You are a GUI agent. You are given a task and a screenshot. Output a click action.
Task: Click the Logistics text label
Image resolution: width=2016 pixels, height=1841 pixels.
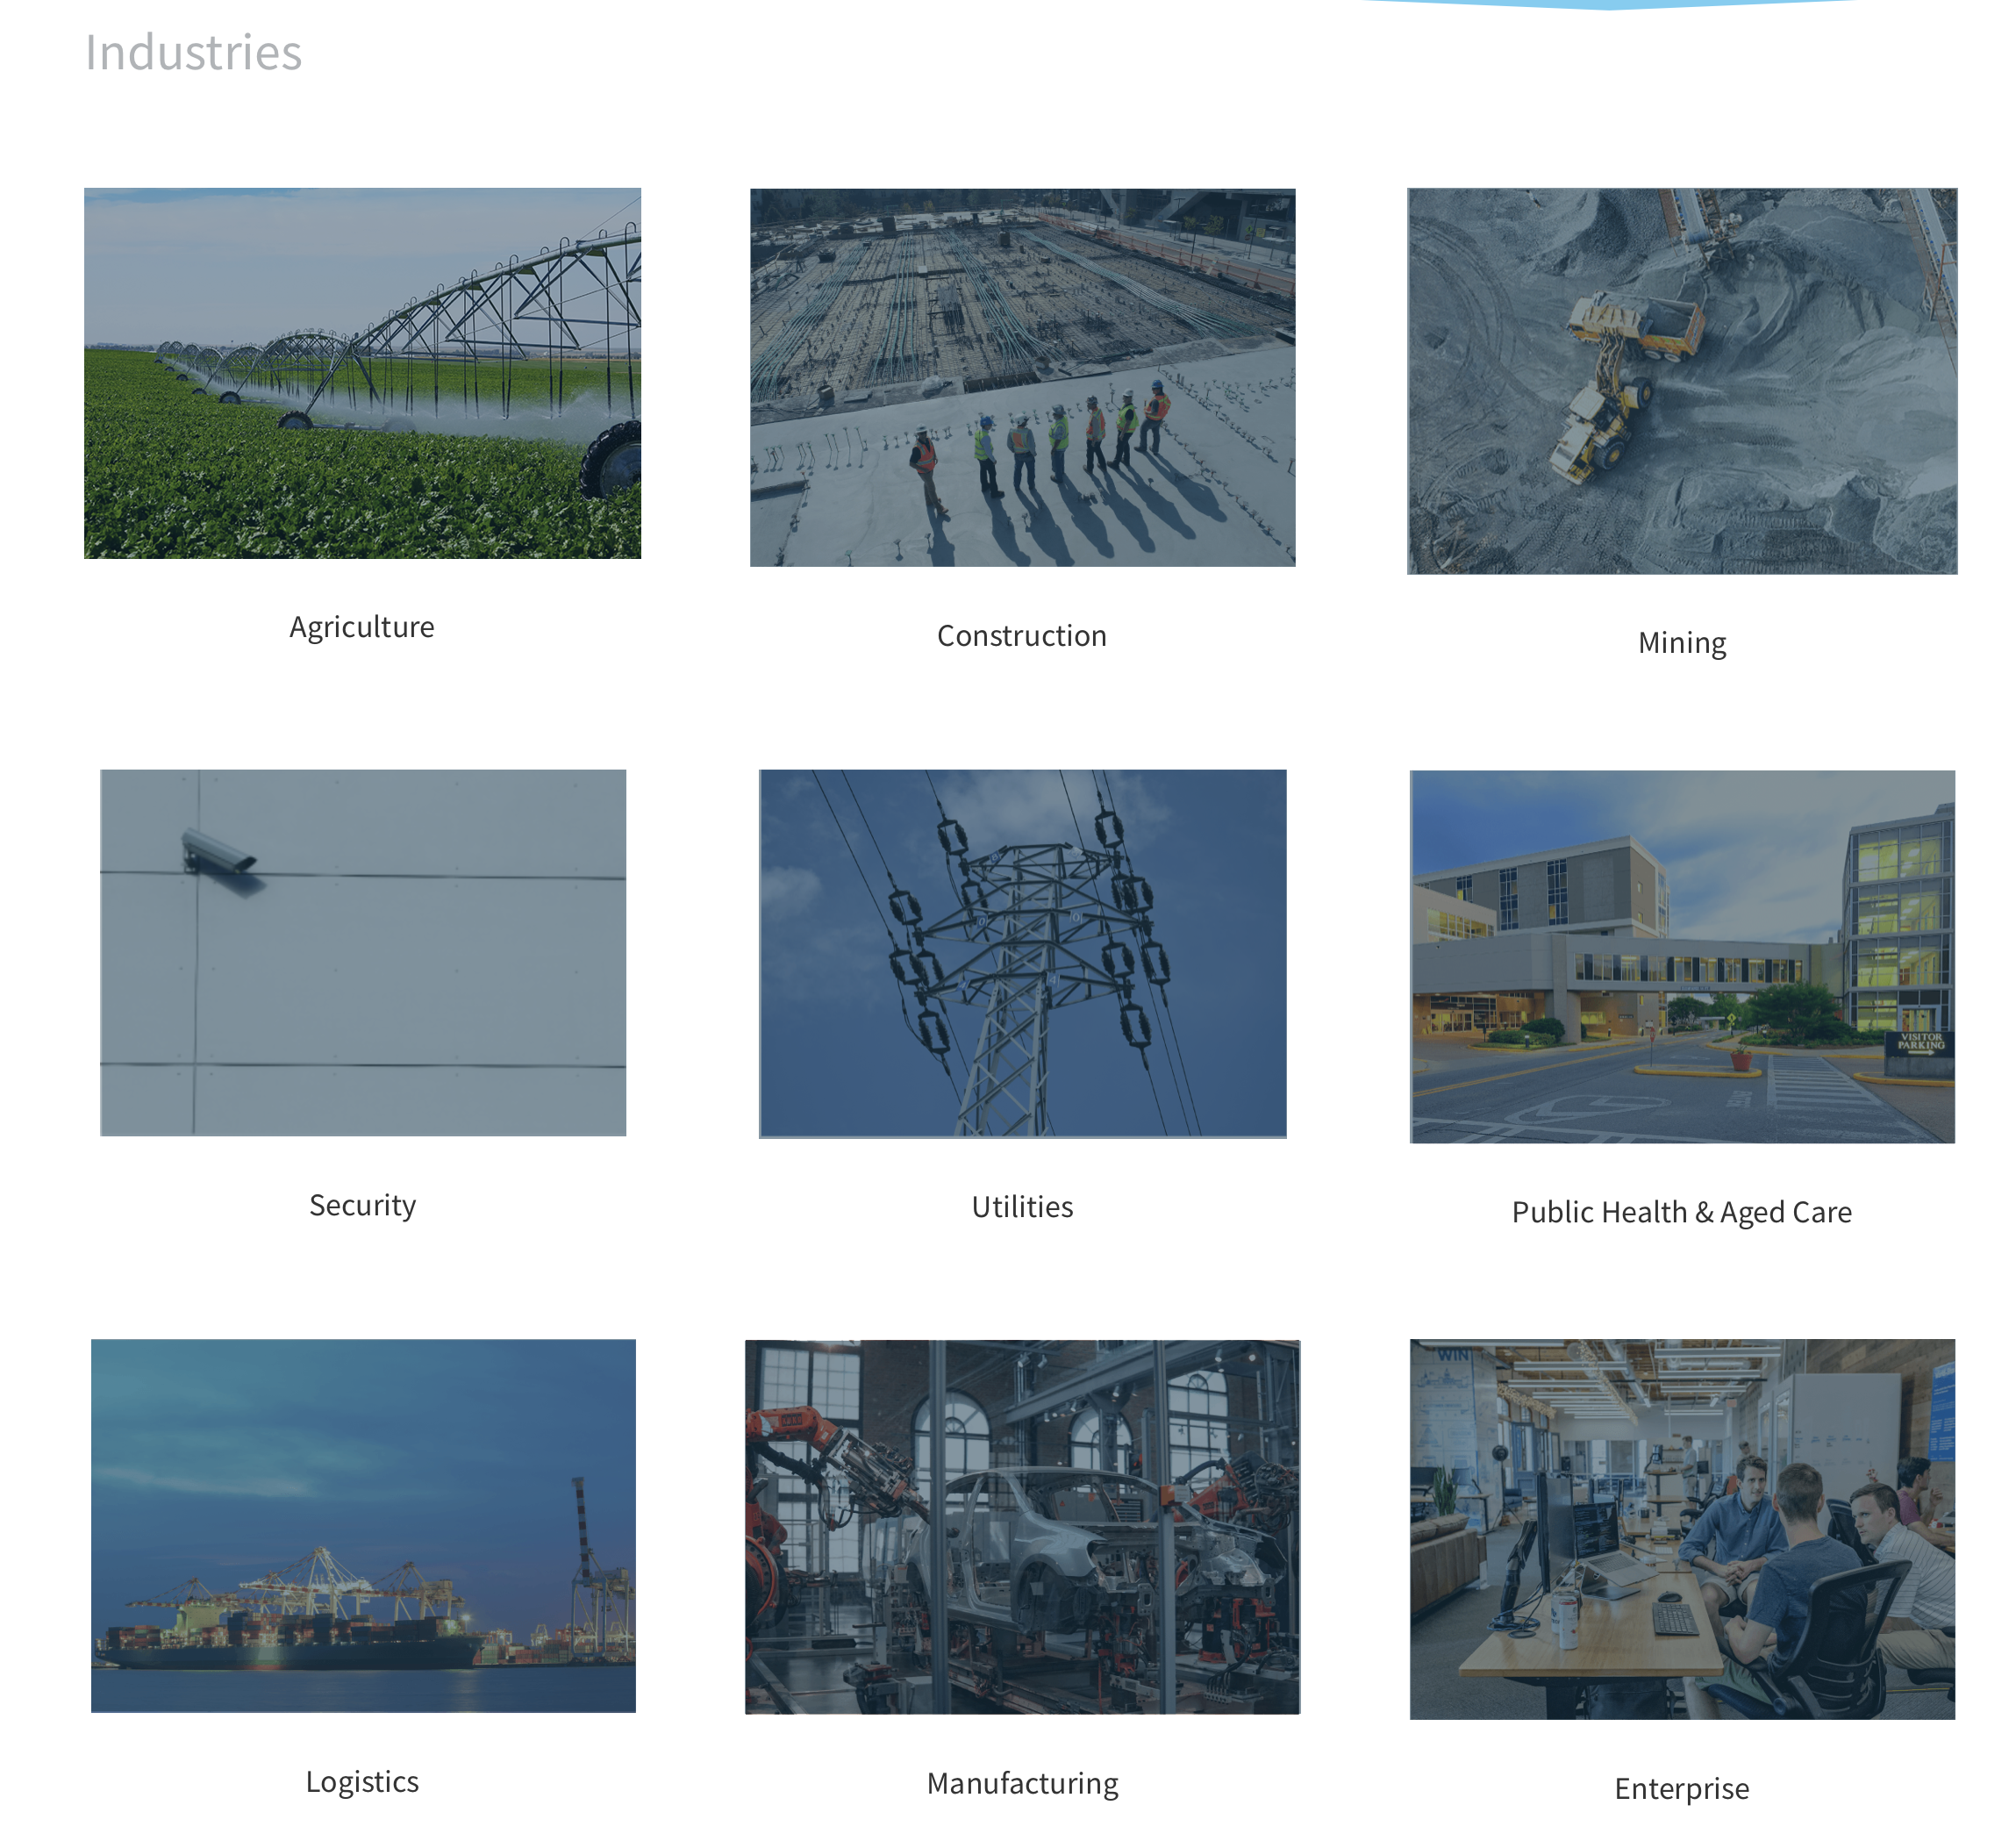[362, 1781]
